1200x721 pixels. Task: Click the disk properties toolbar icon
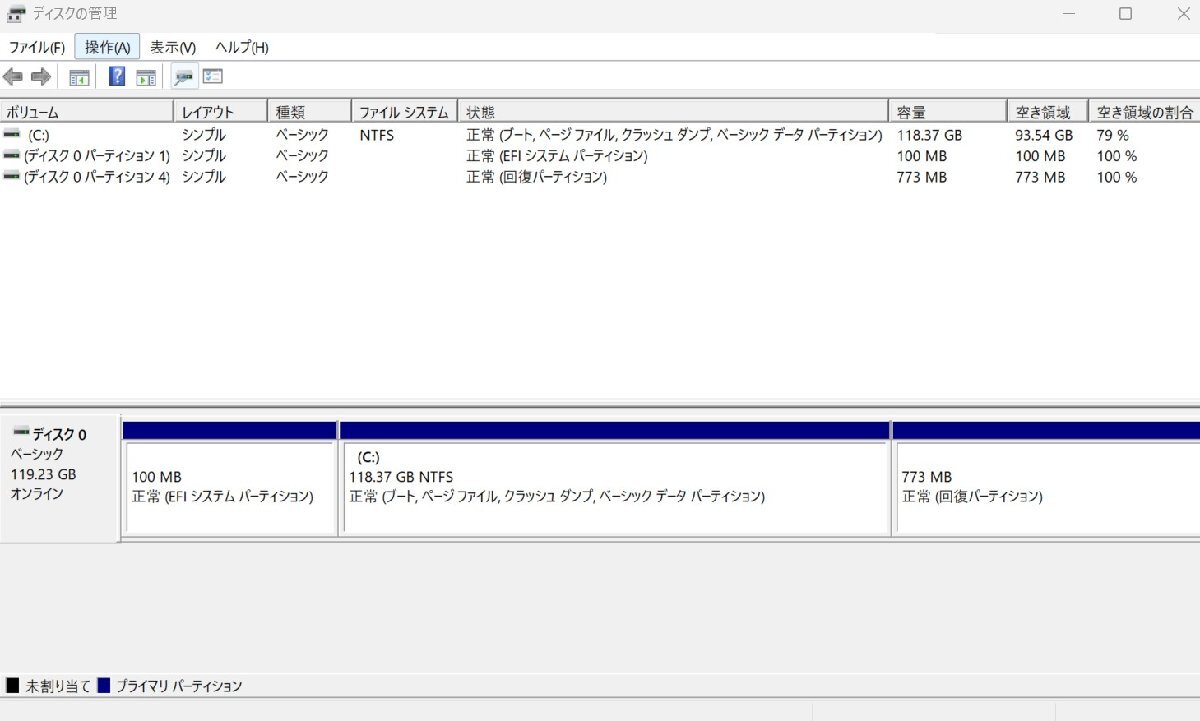[x=182, y=76]
